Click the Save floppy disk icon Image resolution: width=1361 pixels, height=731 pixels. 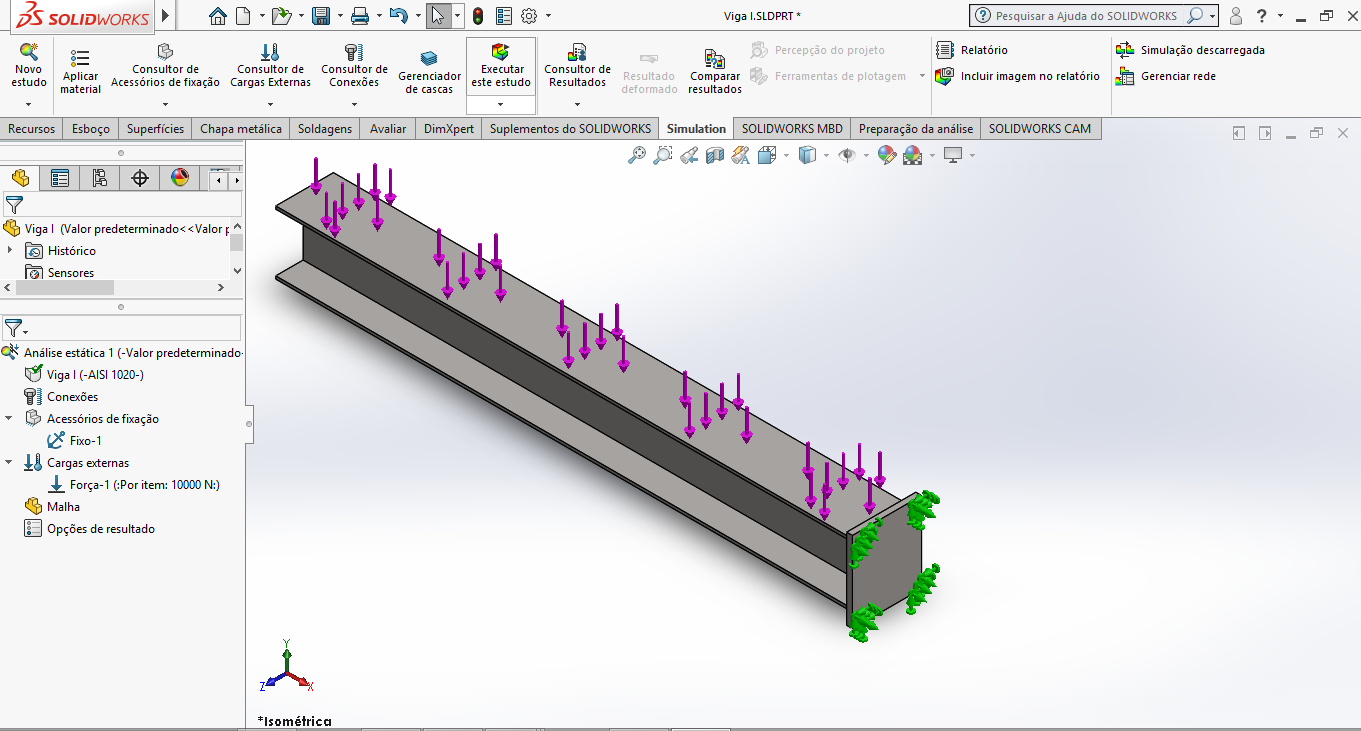321,16
